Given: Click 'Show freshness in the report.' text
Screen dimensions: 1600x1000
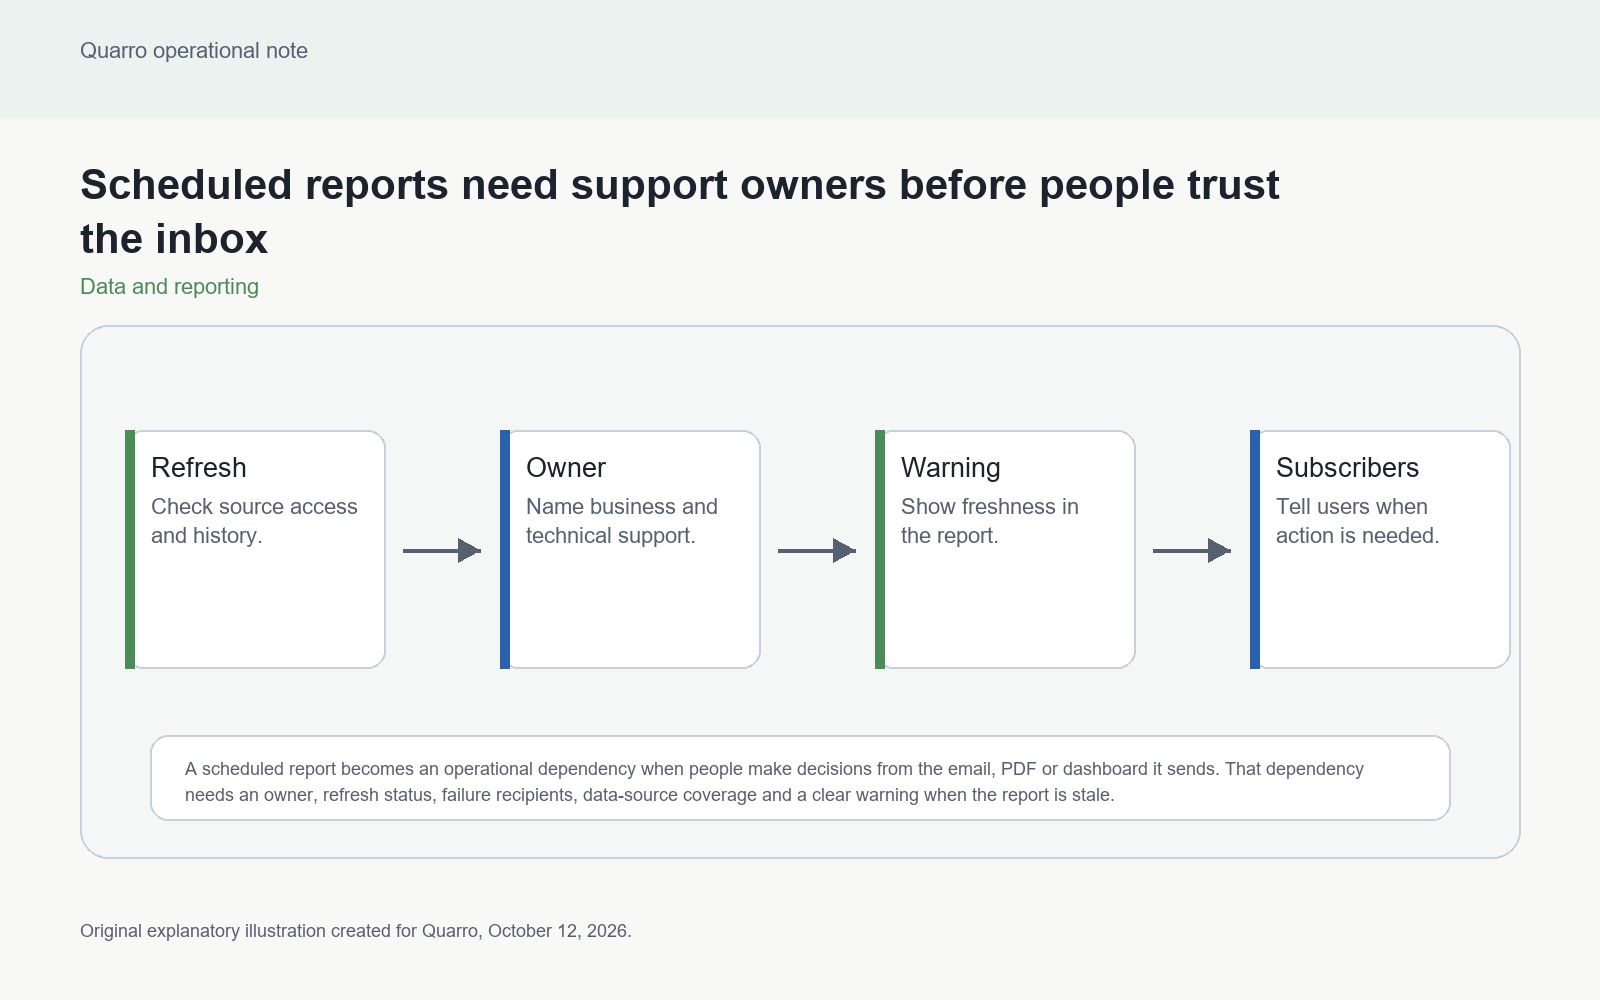Looking at the screenshot, I should pyautogui.click(x=990, y=521).
